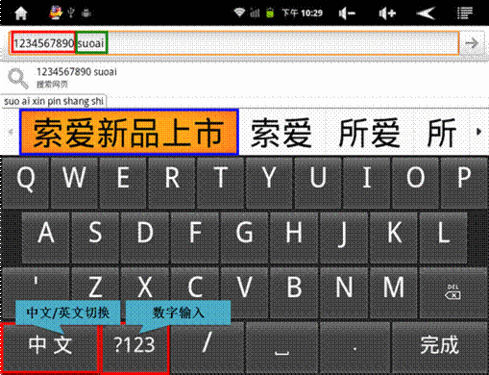Tap the 完成 done key
Viewport: 489px width, 375px height.
[439, 347]
